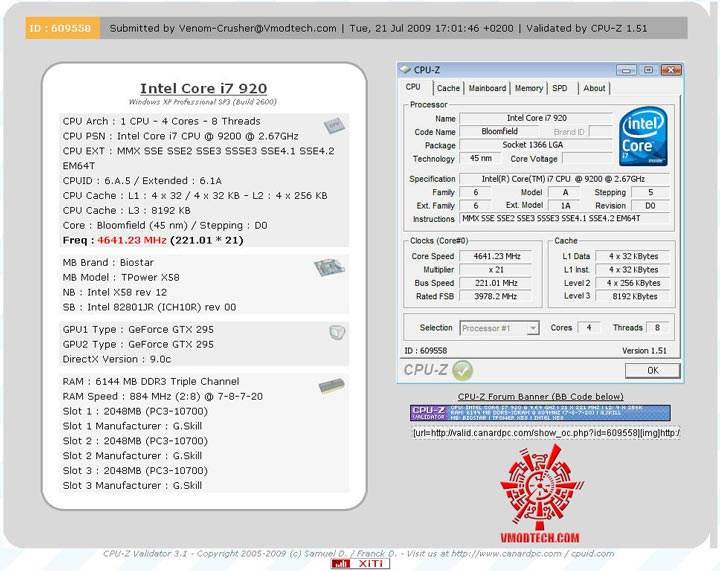Image resolution: width=720 pixels, height=571 pixels.
Task: Click the Intel Core i7 920 title link
Action: pos(203,88)
